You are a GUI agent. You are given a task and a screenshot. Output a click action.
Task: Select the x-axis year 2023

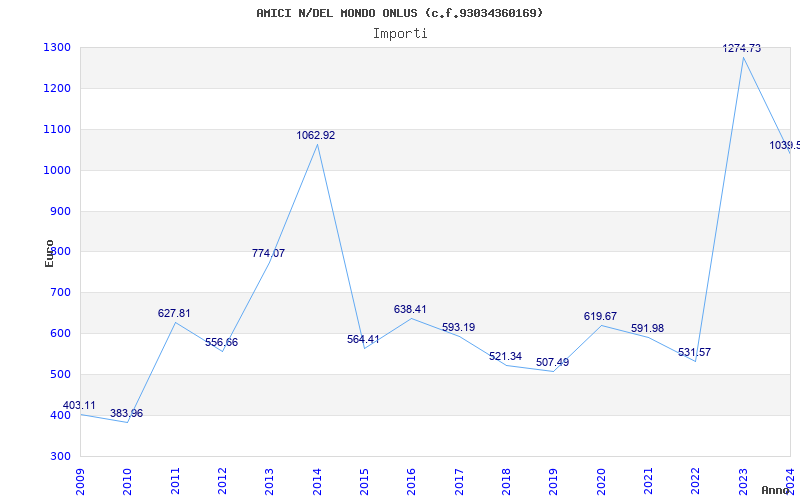point(743,481)
